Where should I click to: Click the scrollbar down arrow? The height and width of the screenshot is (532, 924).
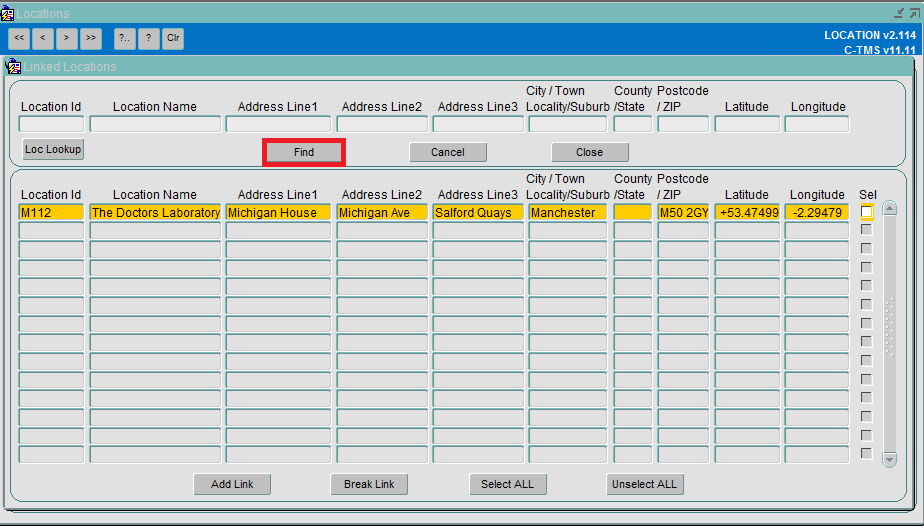[x=889, y=460]
